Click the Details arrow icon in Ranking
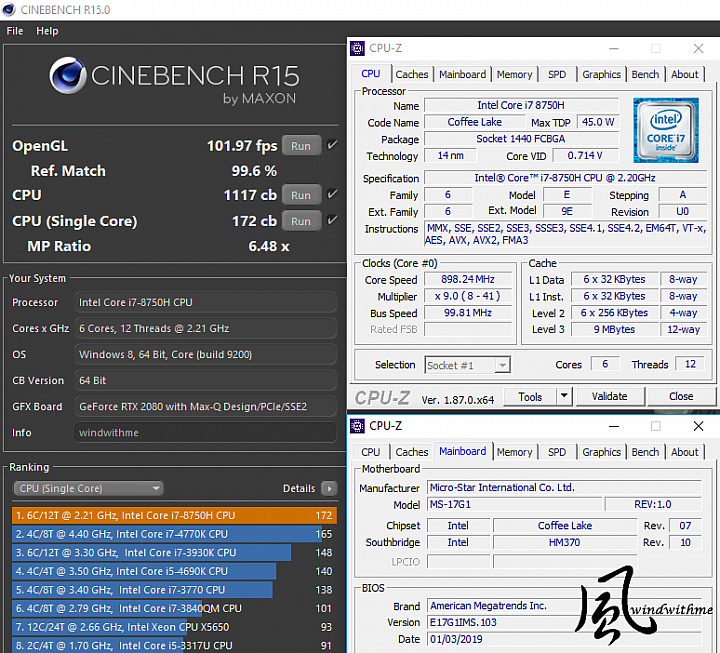The height and width of the screenshot is (653, 720). pyautogui.click(x=329, y=489)
